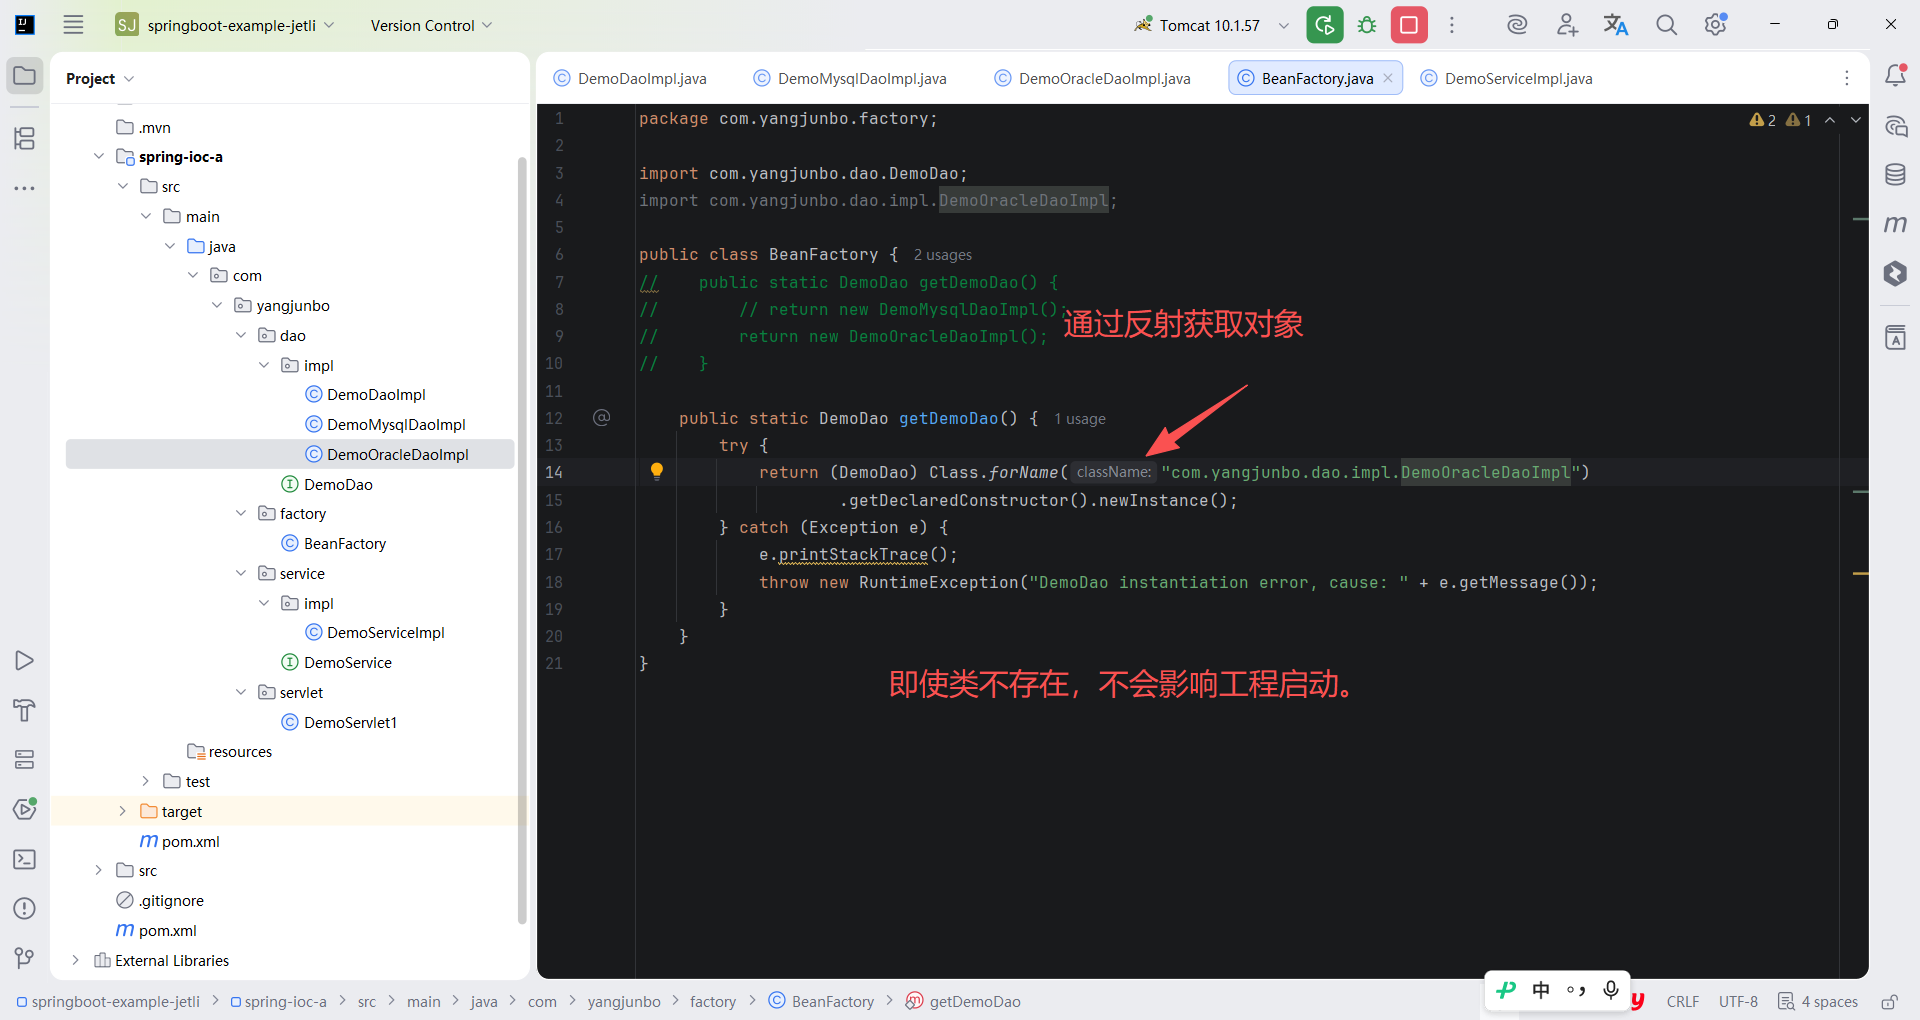The width and height of the screenshot is (1920, 1020).
Task: Open the translation plugin icon
Action: [1616, 25]
